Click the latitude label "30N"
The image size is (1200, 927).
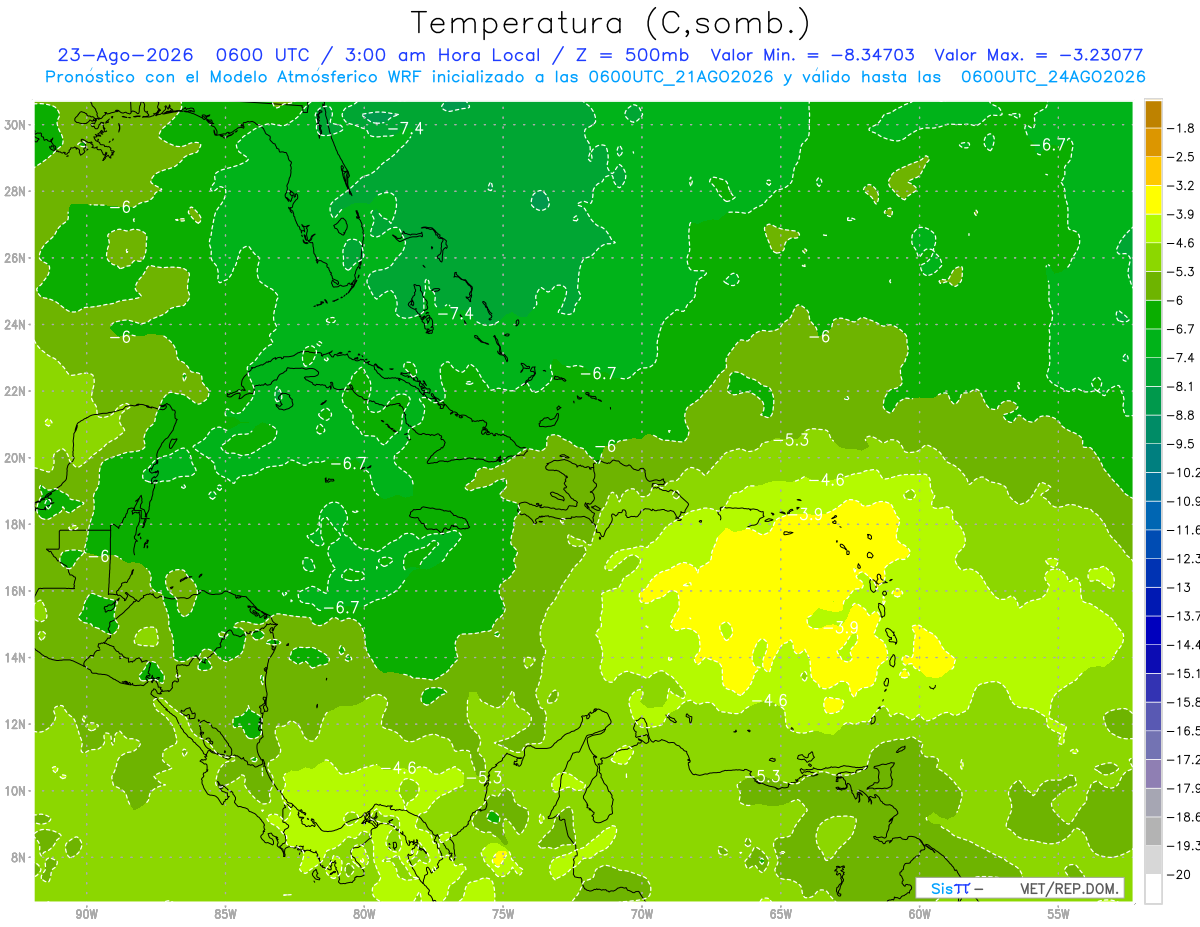click(x=15, y=125)
